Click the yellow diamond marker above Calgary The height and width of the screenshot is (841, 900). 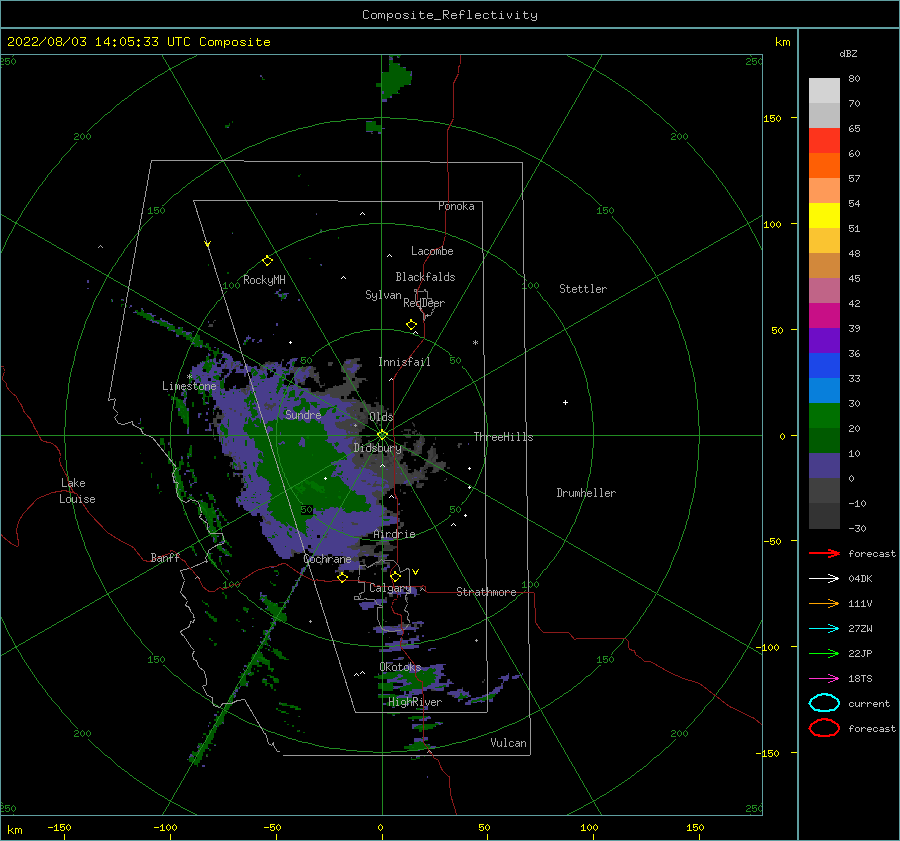point(395,576)
